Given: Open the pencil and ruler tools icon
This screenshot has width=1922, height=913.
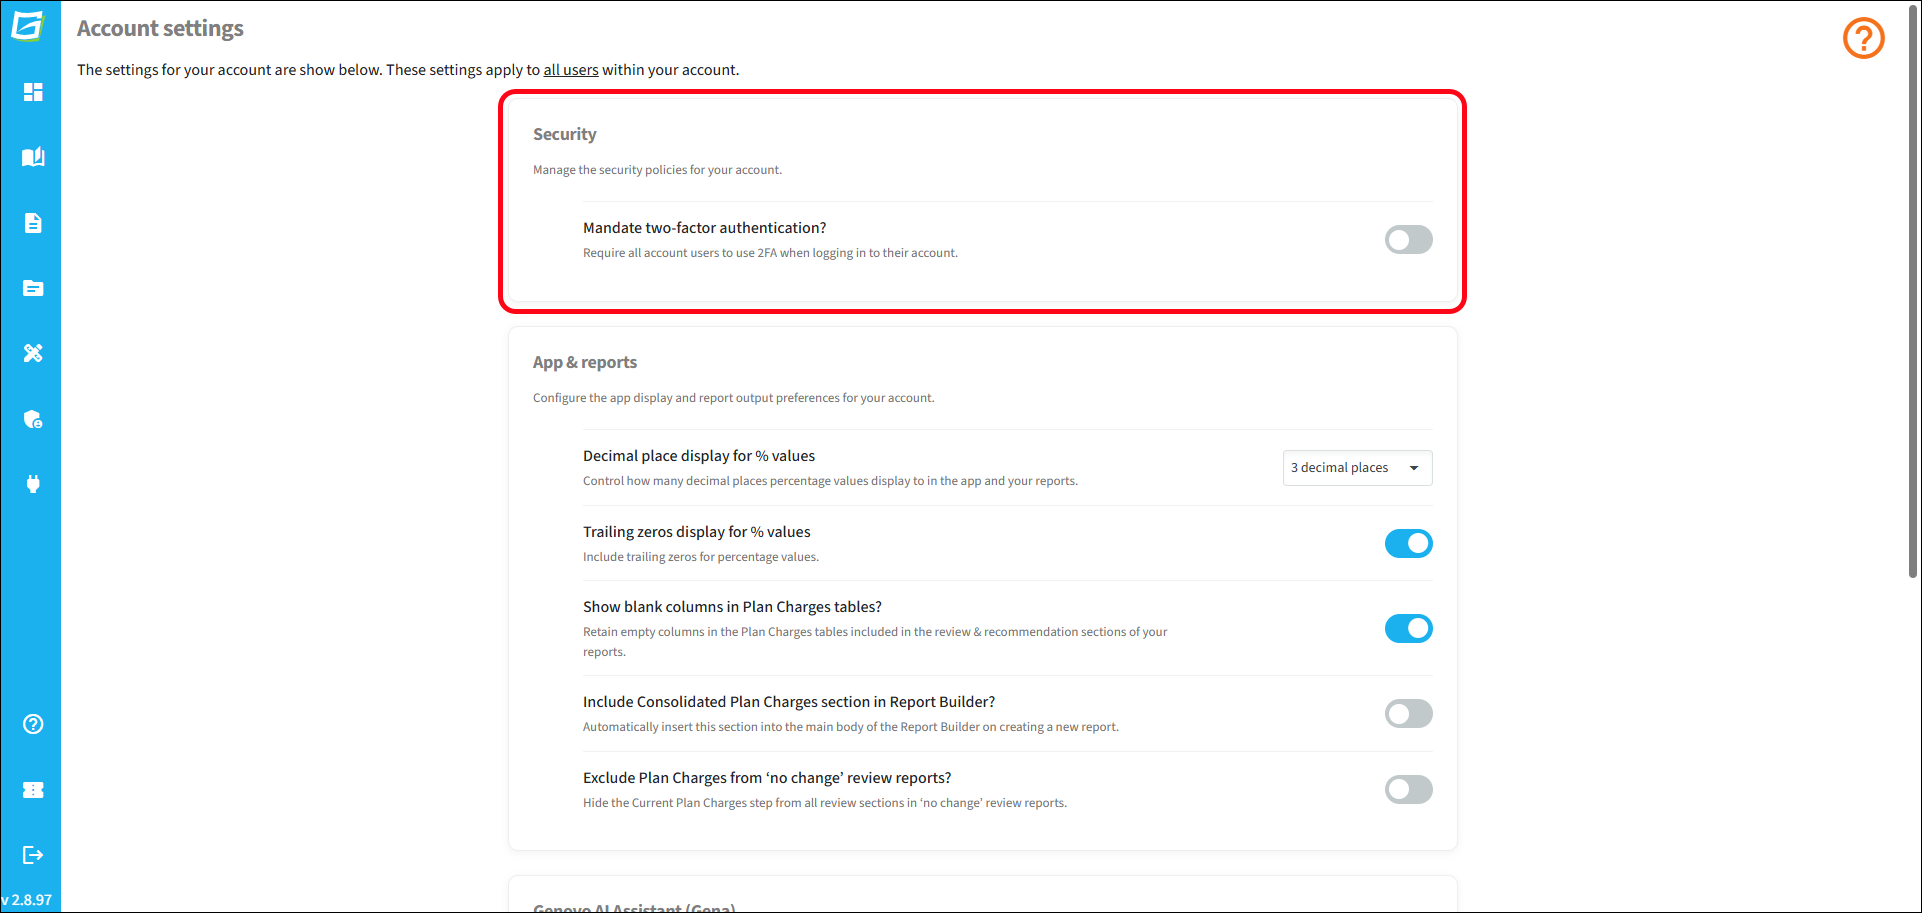Looking at the screenshot, I should point(33,353).
